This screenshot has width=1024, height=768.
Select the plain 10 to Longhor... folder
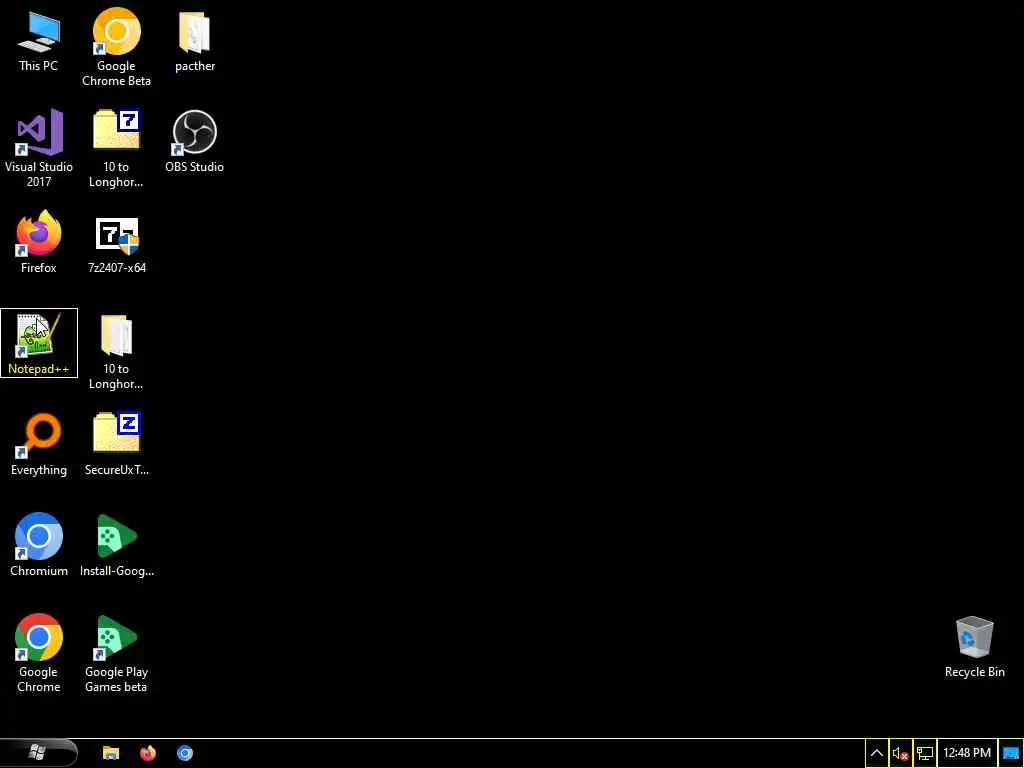[x=116, y=351]
